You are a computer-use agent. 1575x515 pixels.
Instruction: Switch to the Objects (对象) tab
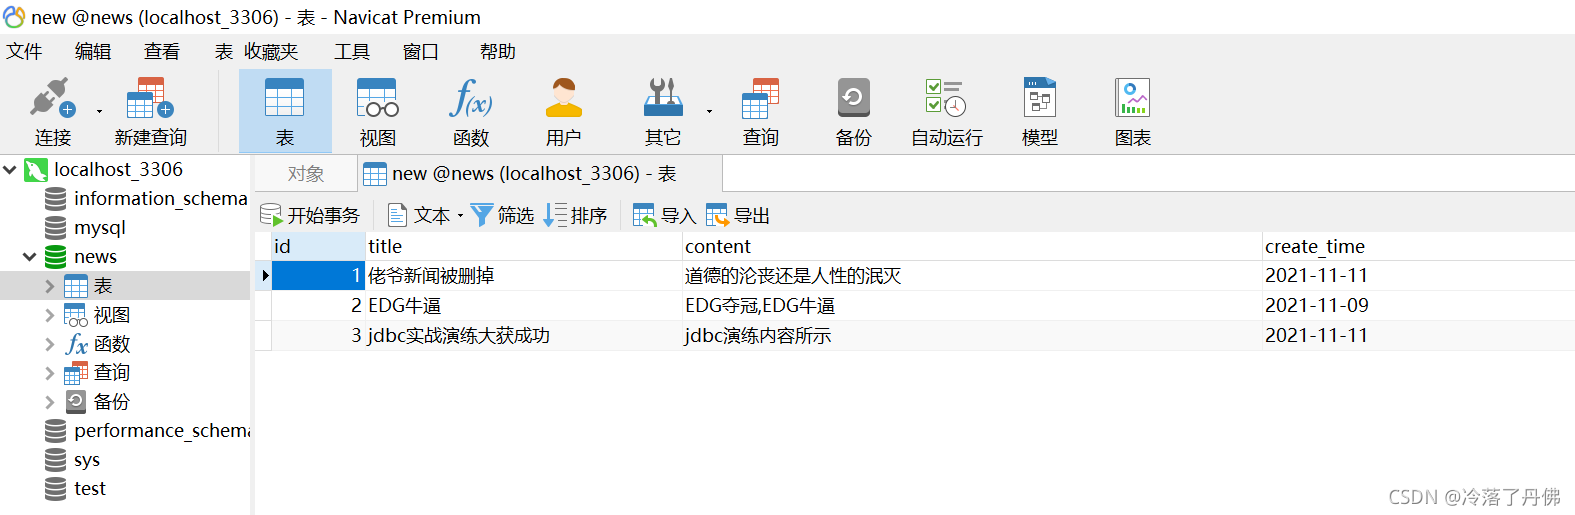coord(306,174)
